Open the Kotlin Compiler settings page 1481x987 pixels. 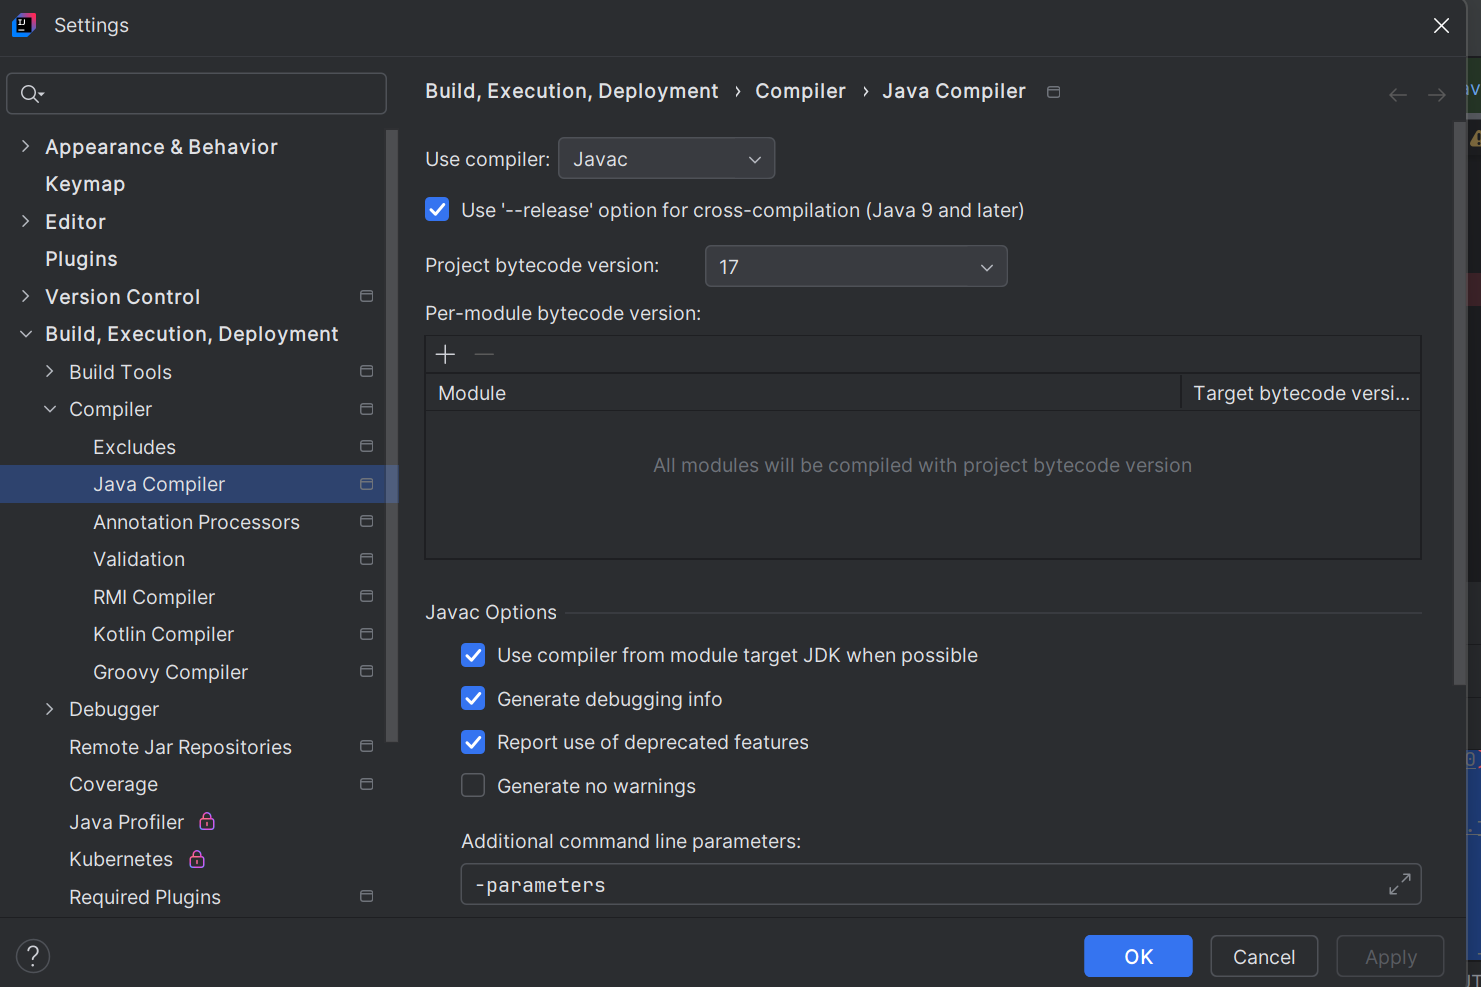[163, 634]
